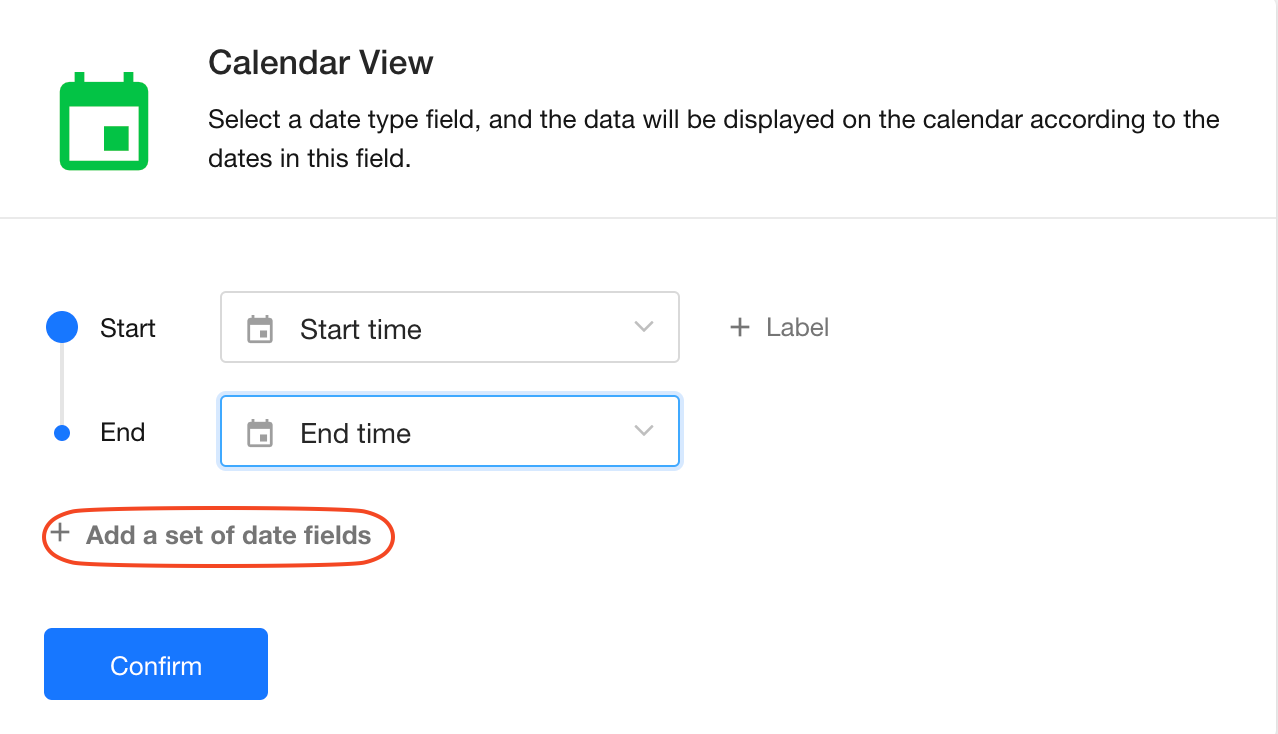
Task: Click the Start row label
Action: point(128,328)
